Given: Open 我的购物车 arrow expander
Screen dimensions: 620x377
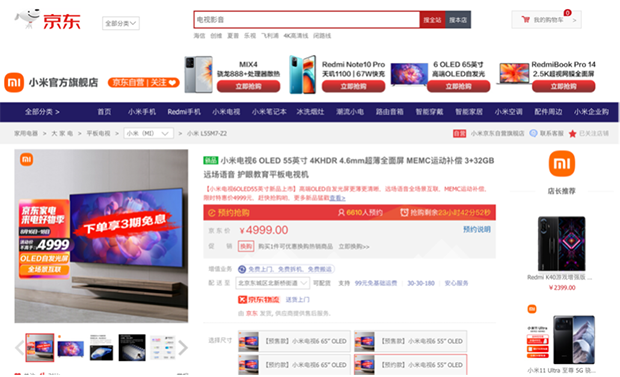Looking at the screenshot, I should pos(574,20).
